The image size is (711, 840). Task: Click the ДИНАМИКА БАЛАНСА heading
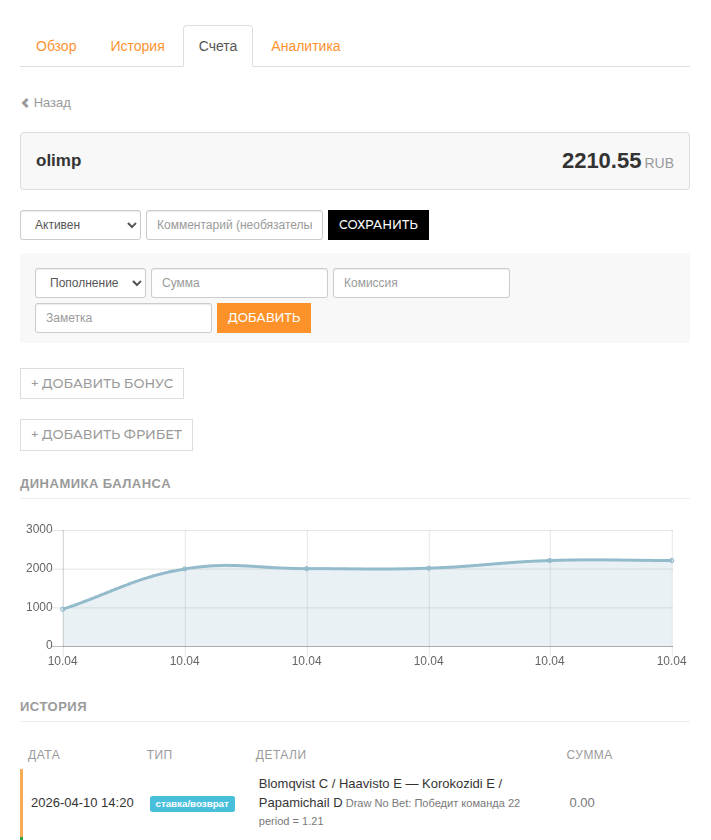95,484
